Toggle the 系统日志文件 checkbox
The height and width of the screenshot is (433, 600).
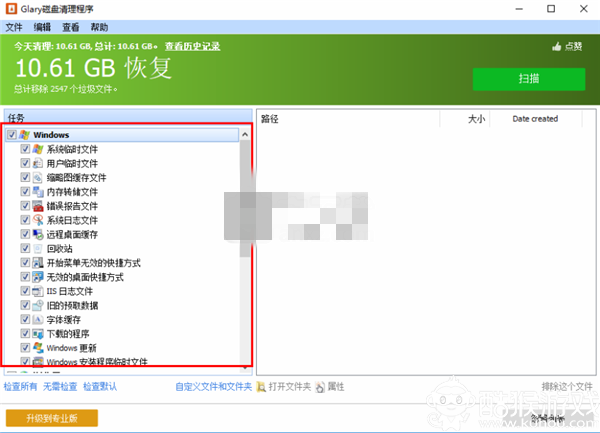tap(25, 220)
